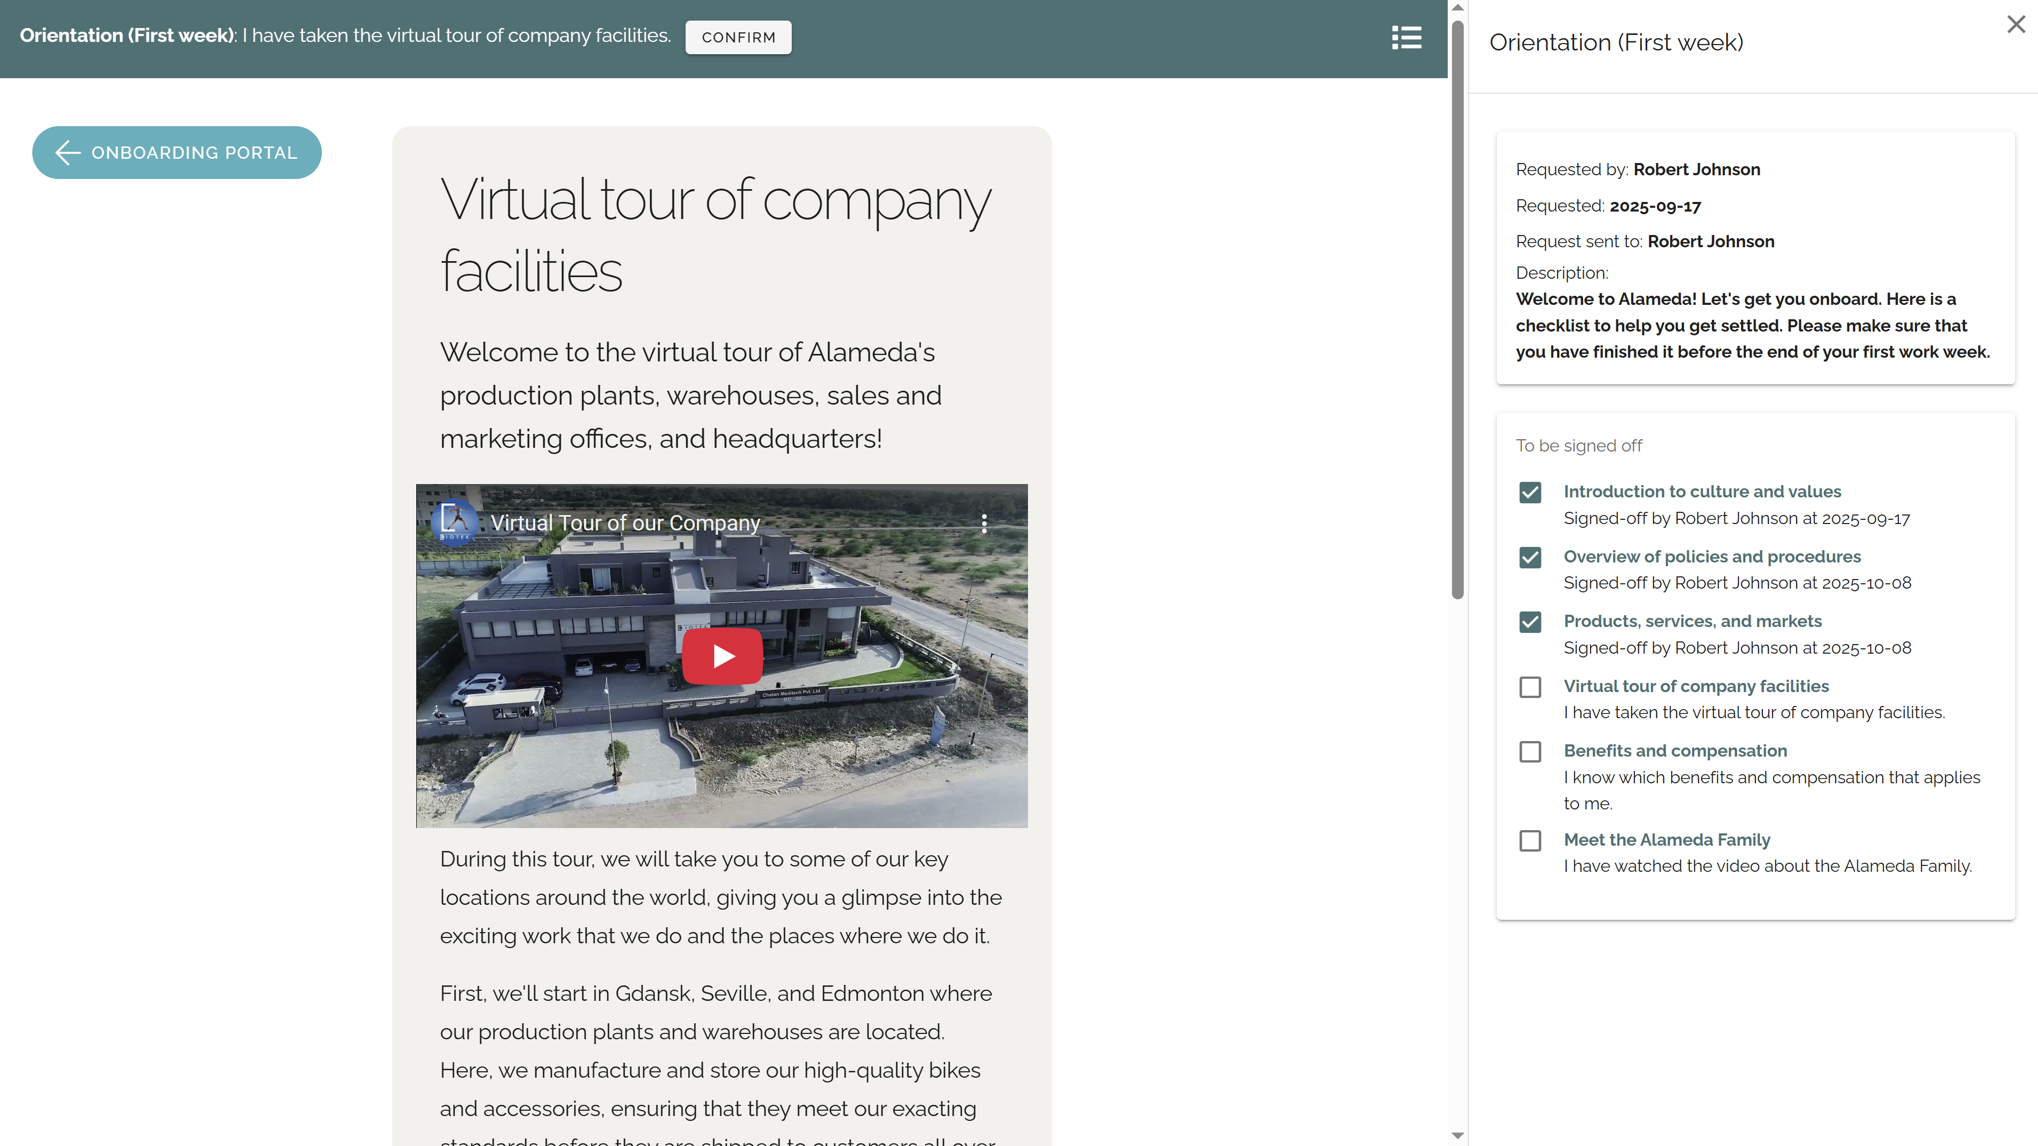Screen dimensions: 2038x1146
Task: Uncheck 'Products, services, and markets' checkbox
Action: [1530, 622]
